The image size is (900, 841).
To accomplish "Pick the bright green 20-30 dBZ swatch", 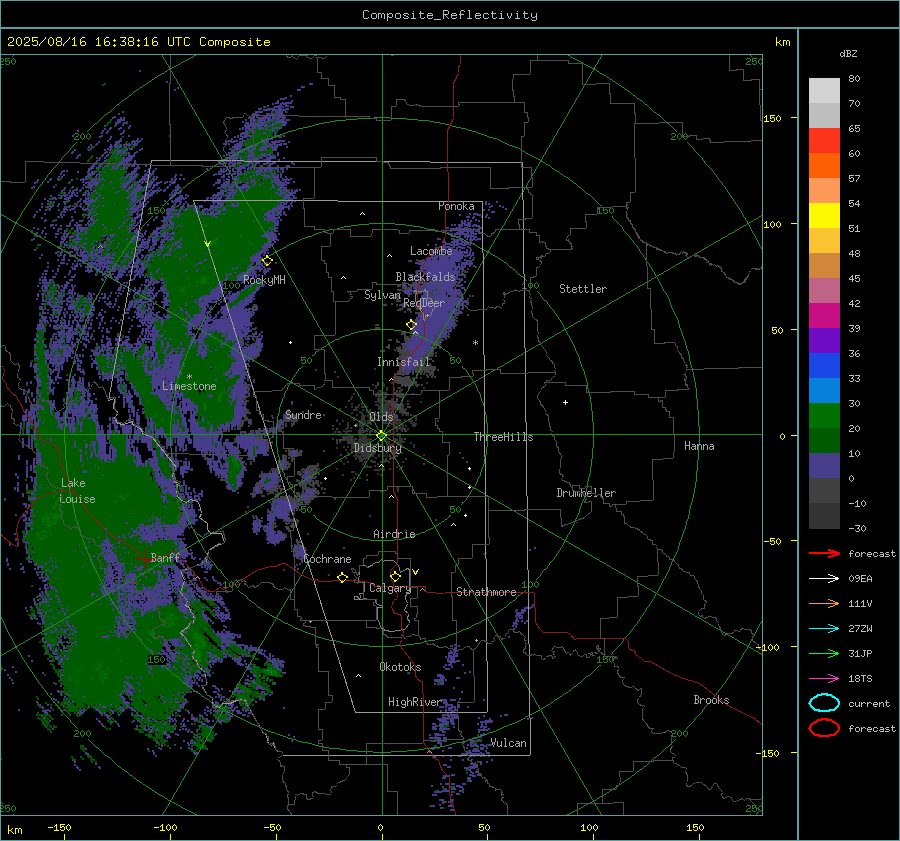I will tap(824, 415).
